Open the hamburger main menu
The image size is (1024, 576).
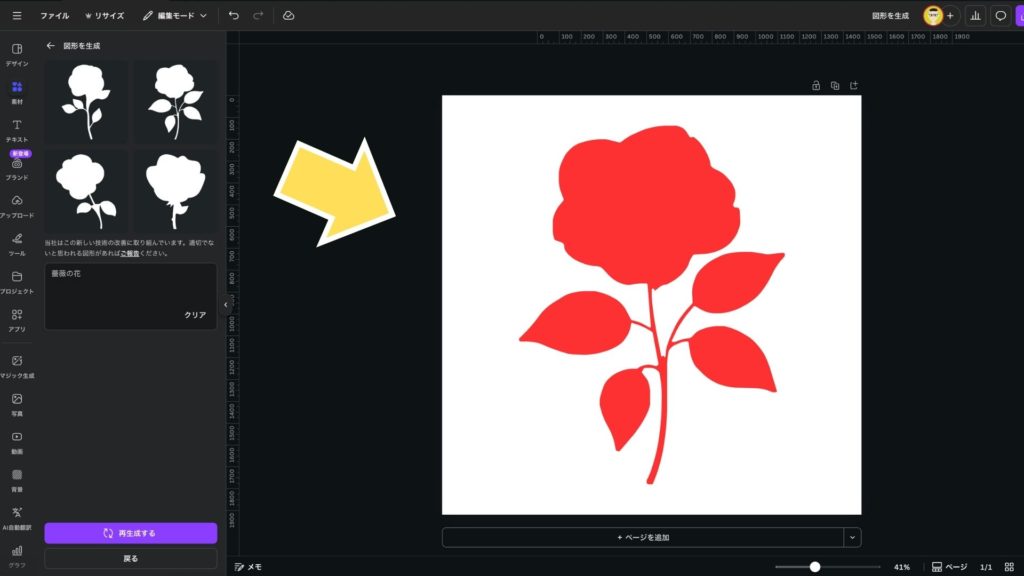pos(17,16)
